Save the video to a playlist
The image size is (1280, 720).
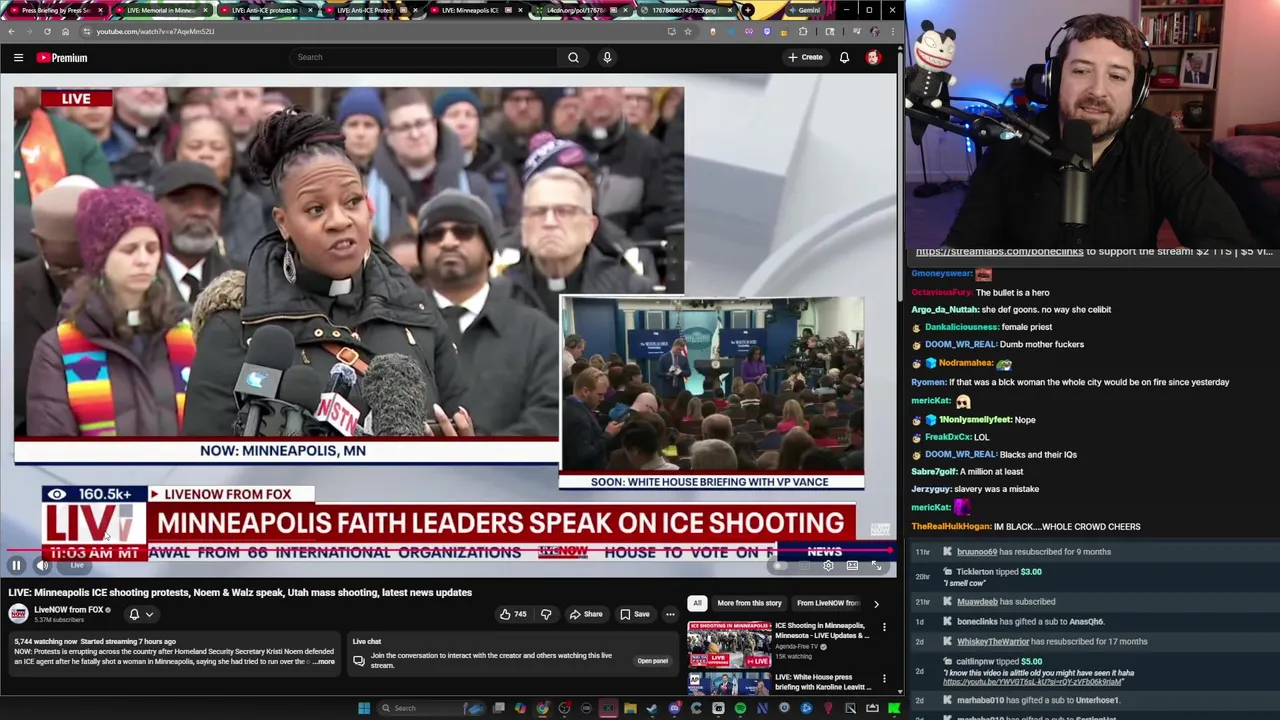click(635, 614)
